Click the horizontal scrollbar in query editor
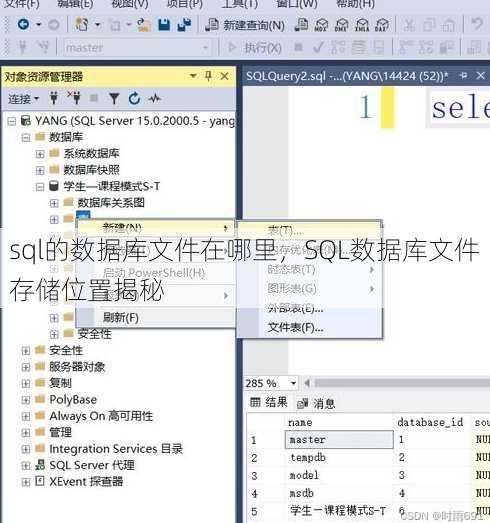 (x=402, y=383)
